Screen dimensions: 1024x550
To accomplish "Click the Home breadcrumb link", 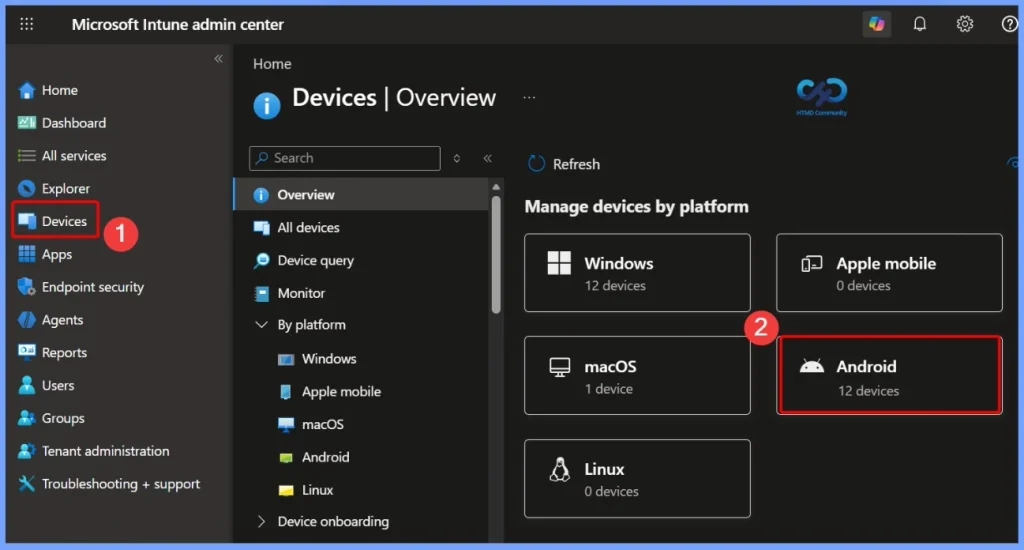I will click(x=272, y=64).
